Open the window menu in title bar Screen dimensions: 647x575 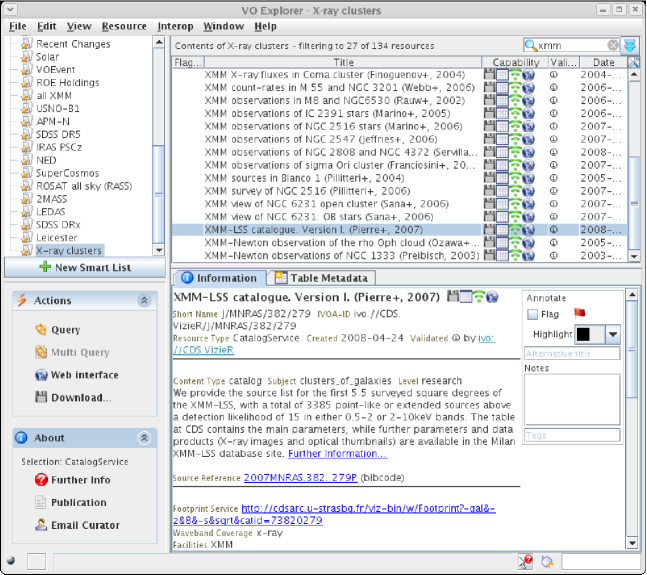(x=10, y=9)
